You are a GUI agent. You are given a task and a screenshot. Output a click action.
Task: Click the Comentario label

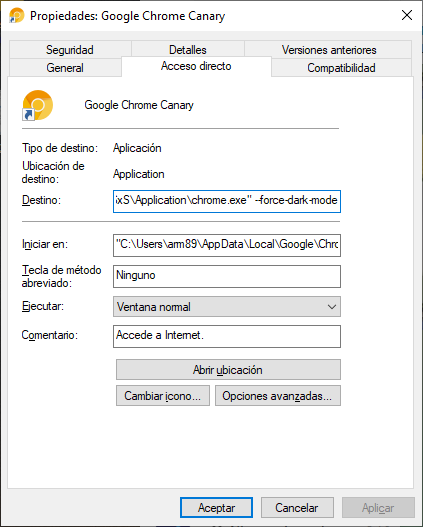[x=50, y=335]
